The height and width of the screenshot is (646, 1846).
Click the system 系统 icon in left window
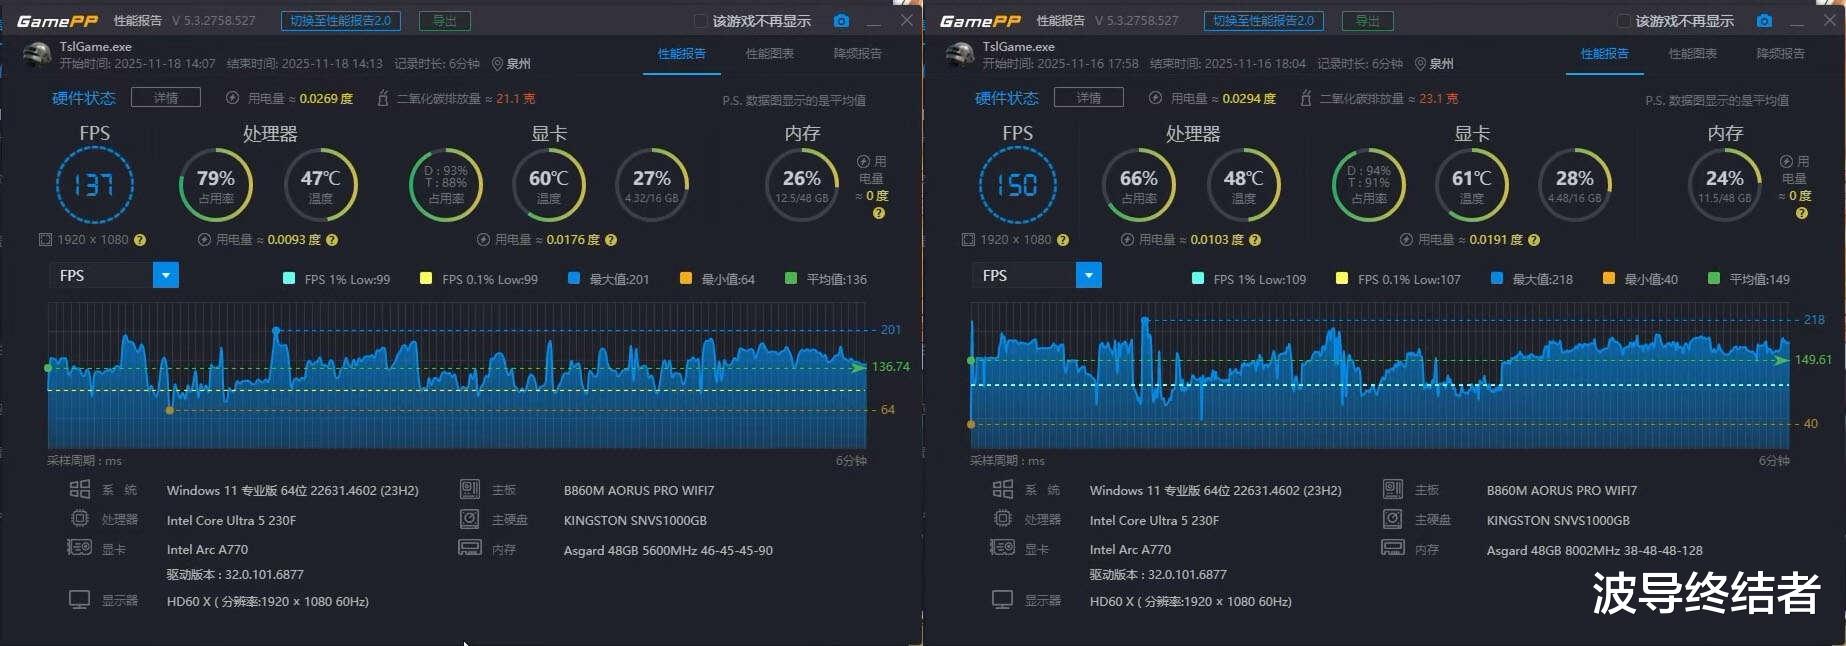79,490
